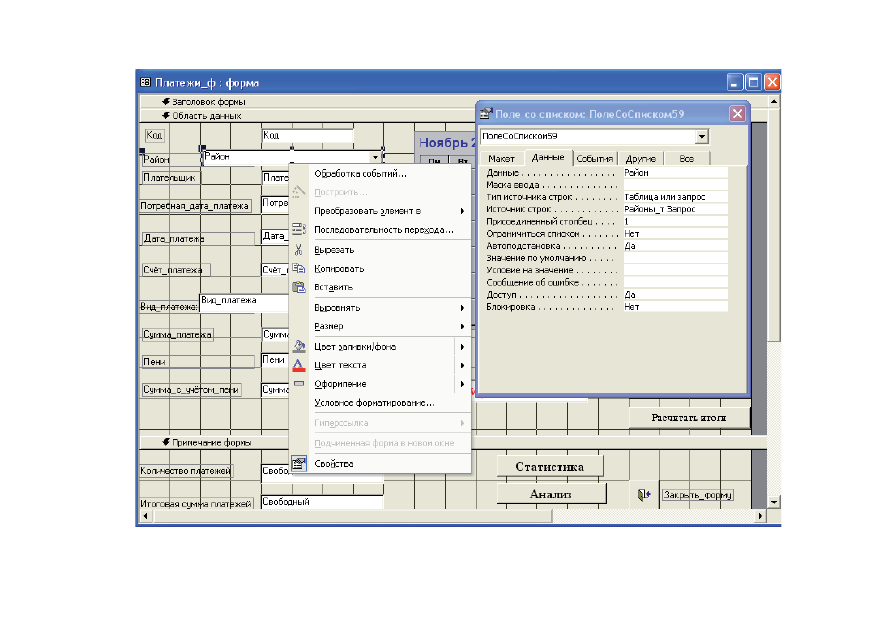Select the Плательщик label control
The height and width of the screenshot is (629, 893).
pyautogui.click(x=170, y=178)
